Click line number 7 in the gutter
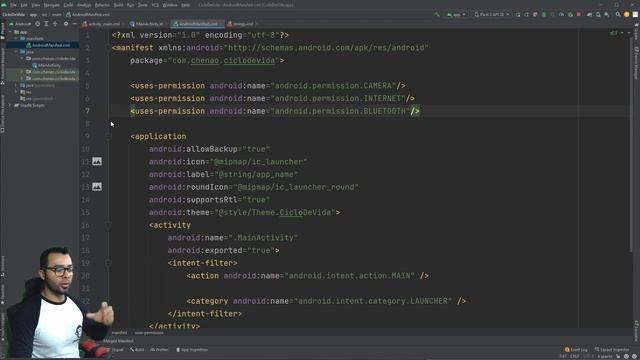This screenshot has height=360, width=640. click(x=87, y=111)
